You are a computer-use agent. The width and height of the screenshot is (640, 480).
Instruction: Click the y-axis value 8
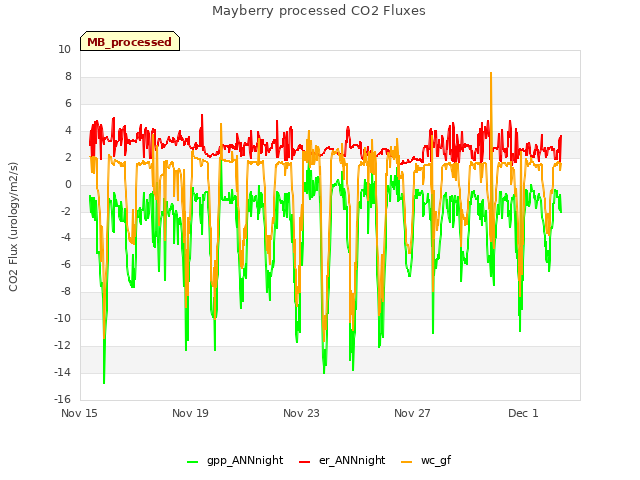[68, 77]
